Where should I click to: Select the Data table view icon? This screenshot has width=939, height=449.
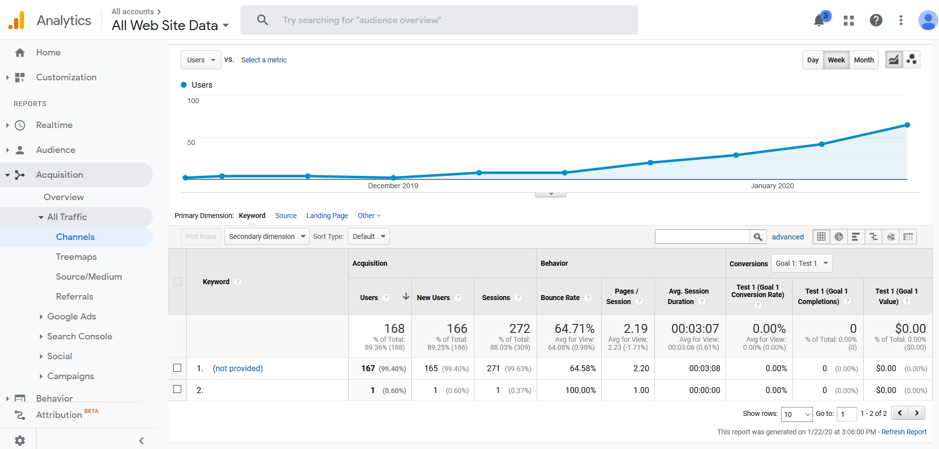(822, 237)
